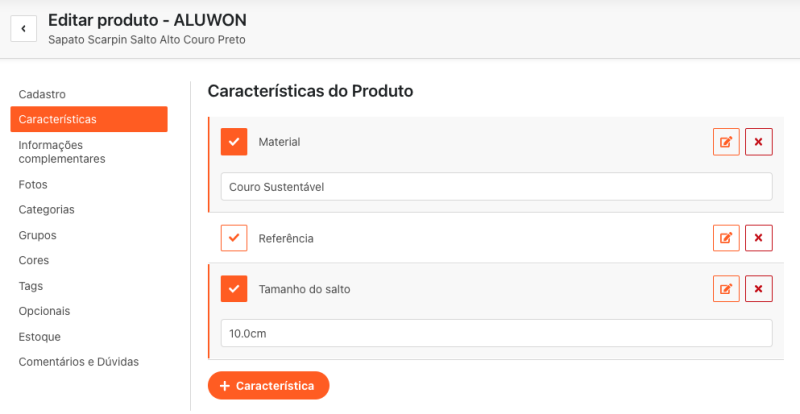Go to Informações complementares
800x414 pixels.
pos(61,151)
